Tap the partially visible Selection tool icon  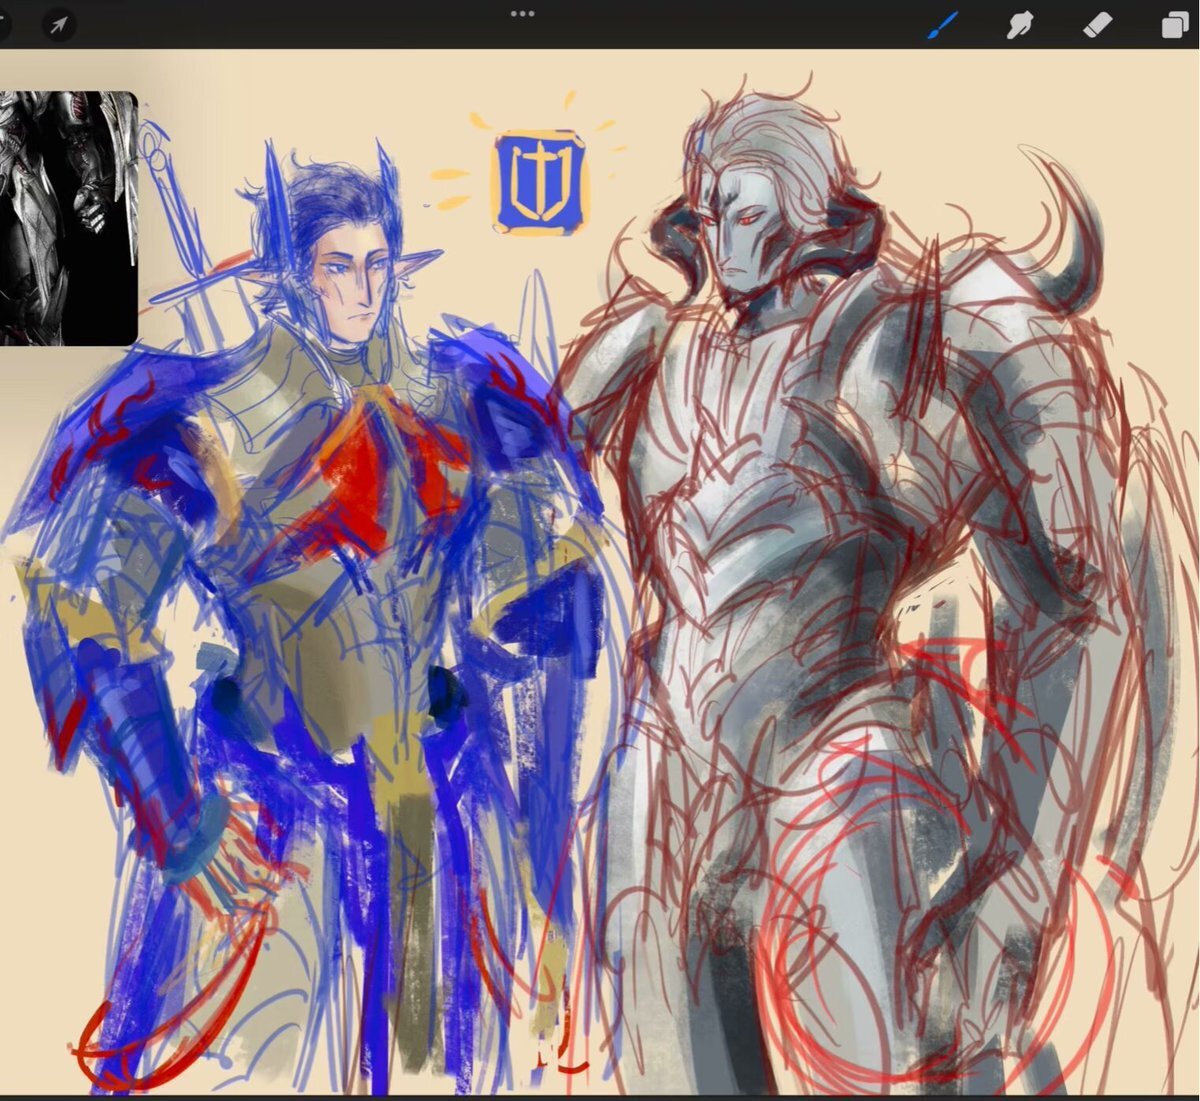tap(4, 24)
